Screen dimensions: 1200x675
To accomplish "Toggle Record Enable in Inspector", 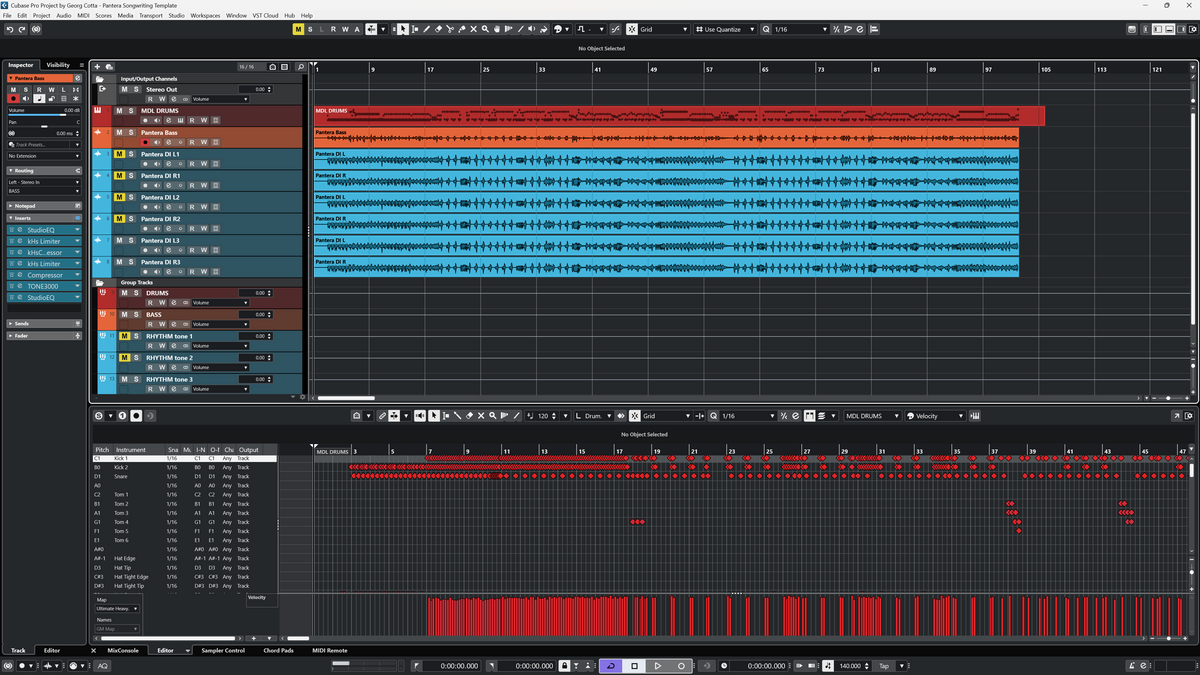I will point(13,99).
